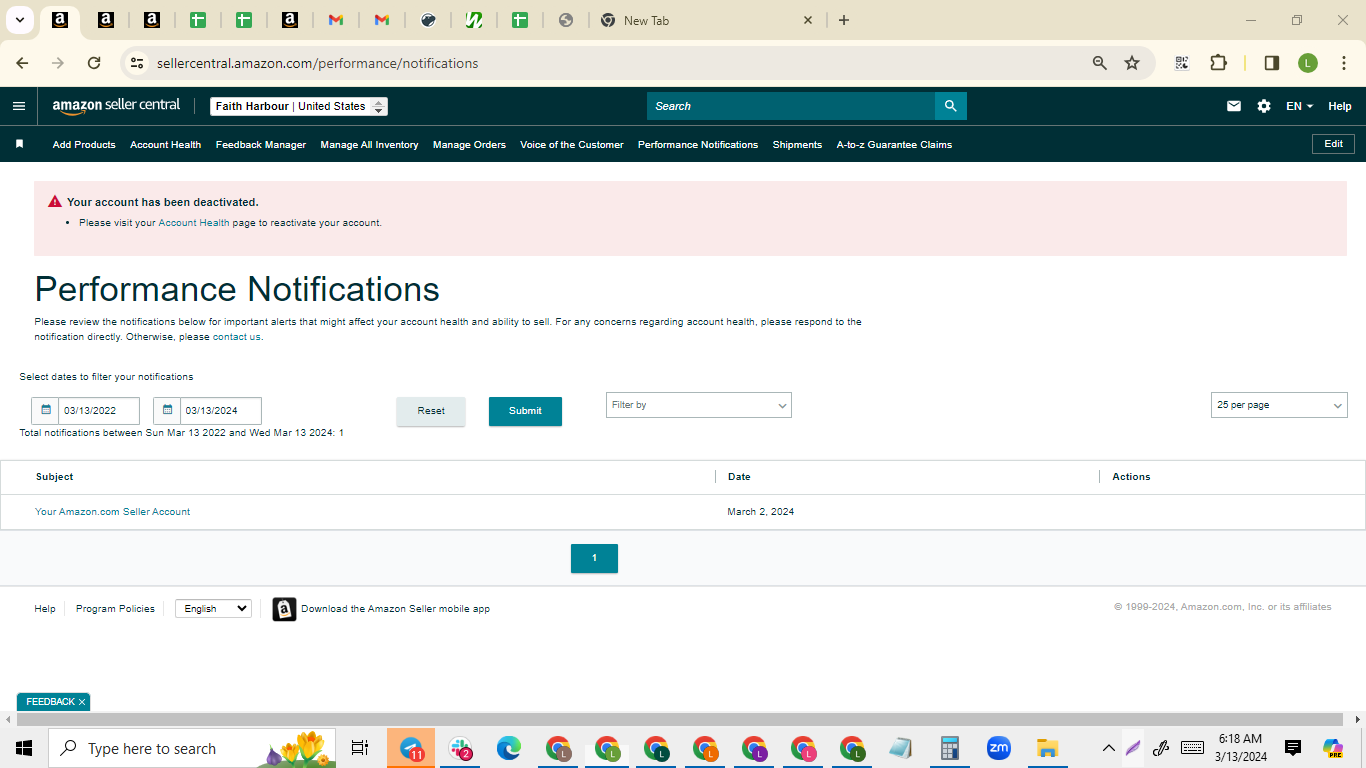The height and width of the screenshot is (768, 1366).
Task: Click the calendar icon for end date
Action: click(167, 410)
